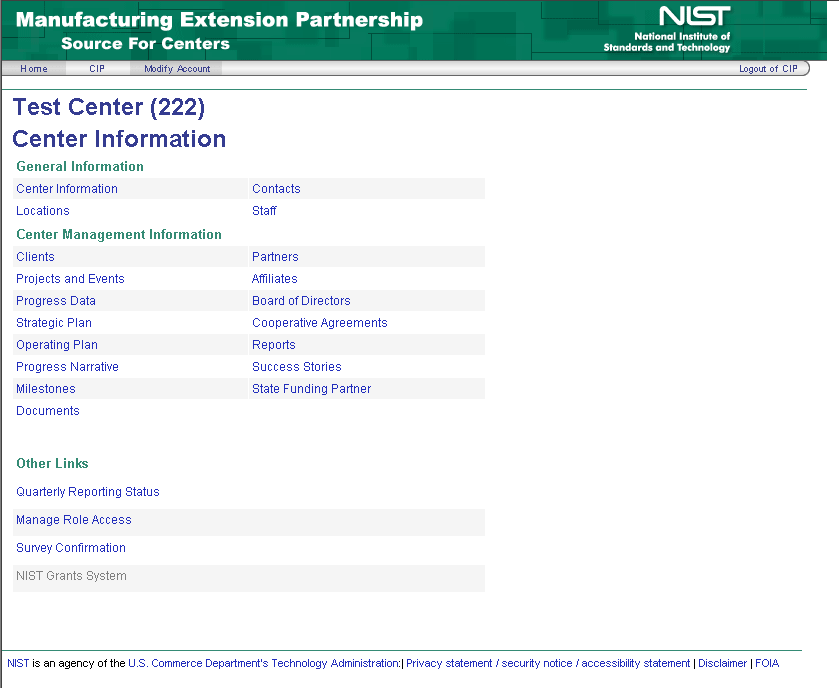Open the Strategic Plan link
Viewport: 839px width, 688px height.
pyautogui.click(x=54, y=323)
